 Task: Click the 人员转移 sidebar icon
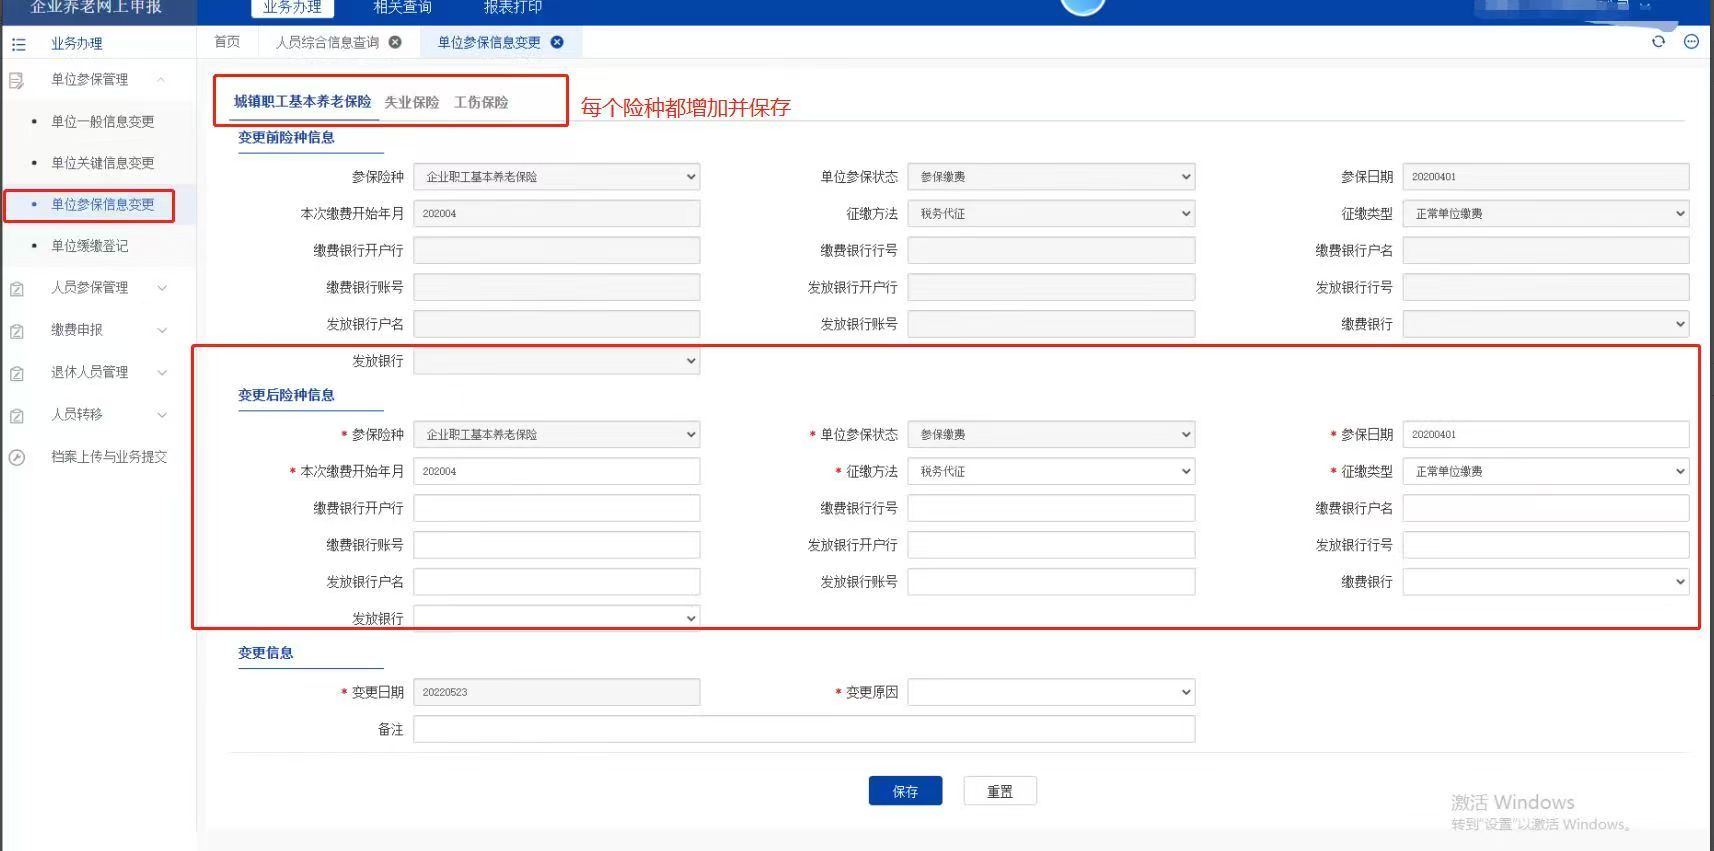[17, 415]
